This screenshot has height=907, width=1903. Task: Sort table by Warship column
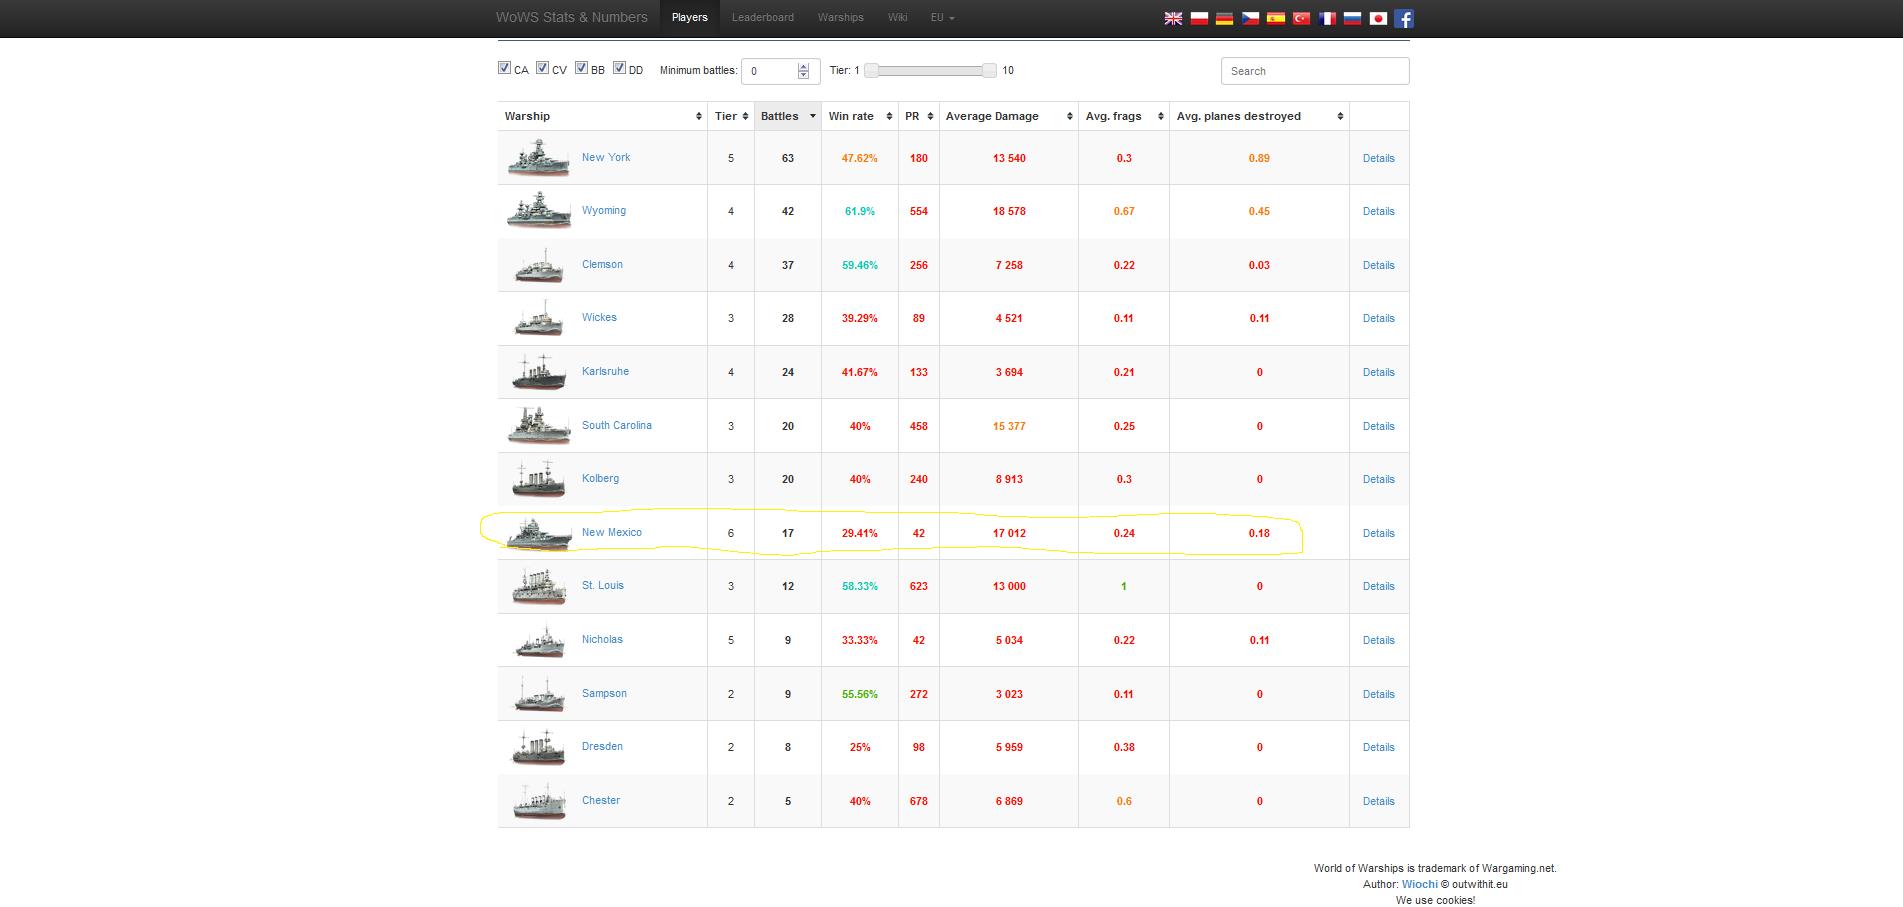[602, 116]
